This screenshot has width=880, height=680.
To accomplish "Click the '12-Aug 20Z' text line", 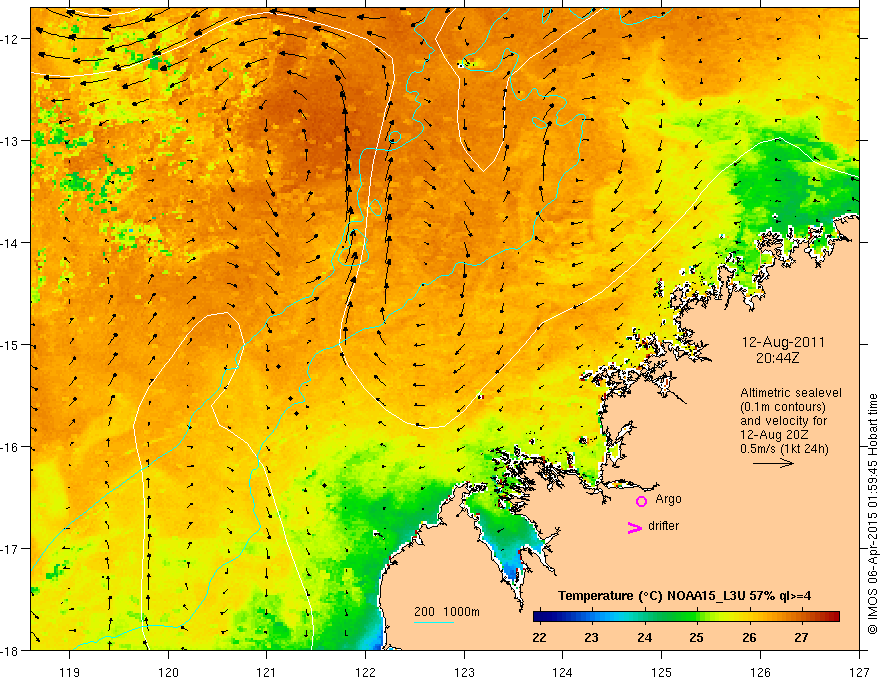I will tap(777, 435).
